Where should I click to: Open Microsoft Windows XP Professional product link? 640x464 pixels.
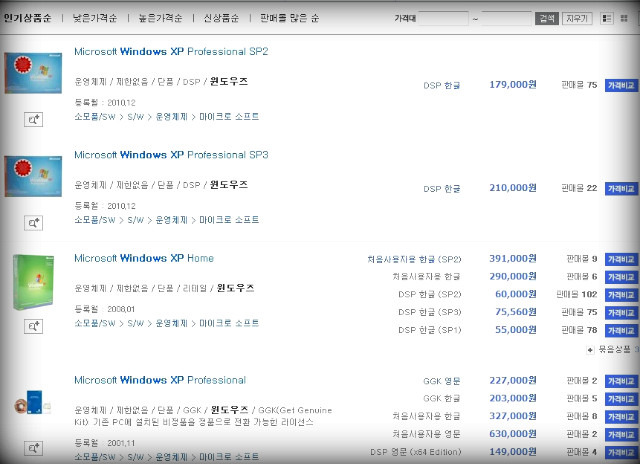coord(160,380)
